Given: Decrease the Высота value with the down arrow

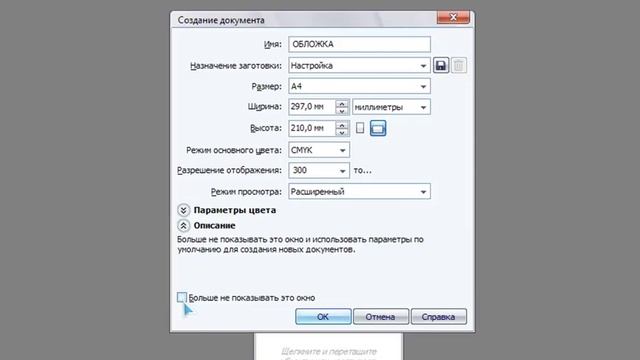Looking at the screenshot, I should [342, 132].
